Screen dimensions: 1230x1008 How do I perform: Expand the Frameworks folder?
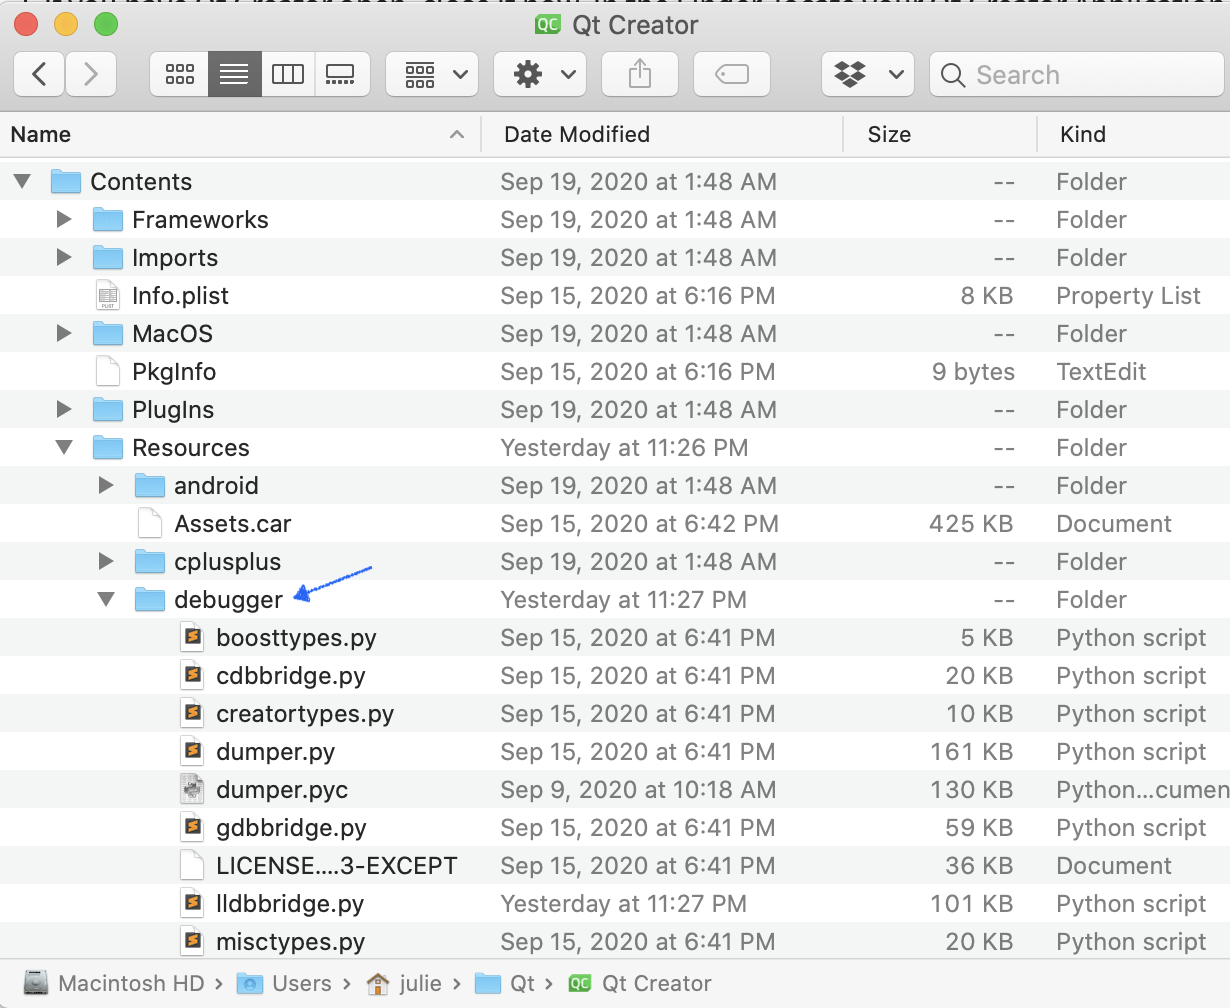[64, 219]
